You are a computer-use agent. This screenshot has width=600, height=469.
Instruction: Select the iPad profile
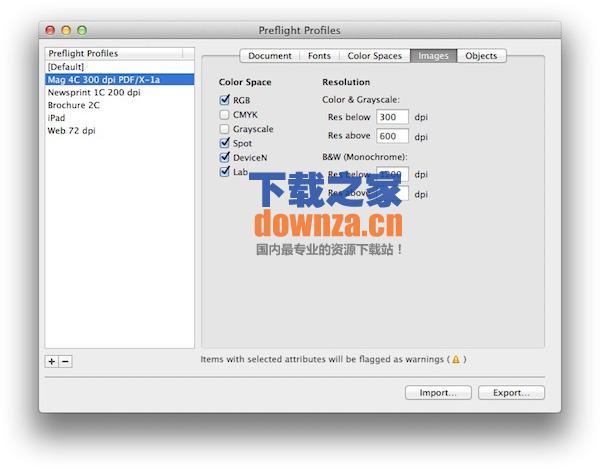tap(119, 118)
